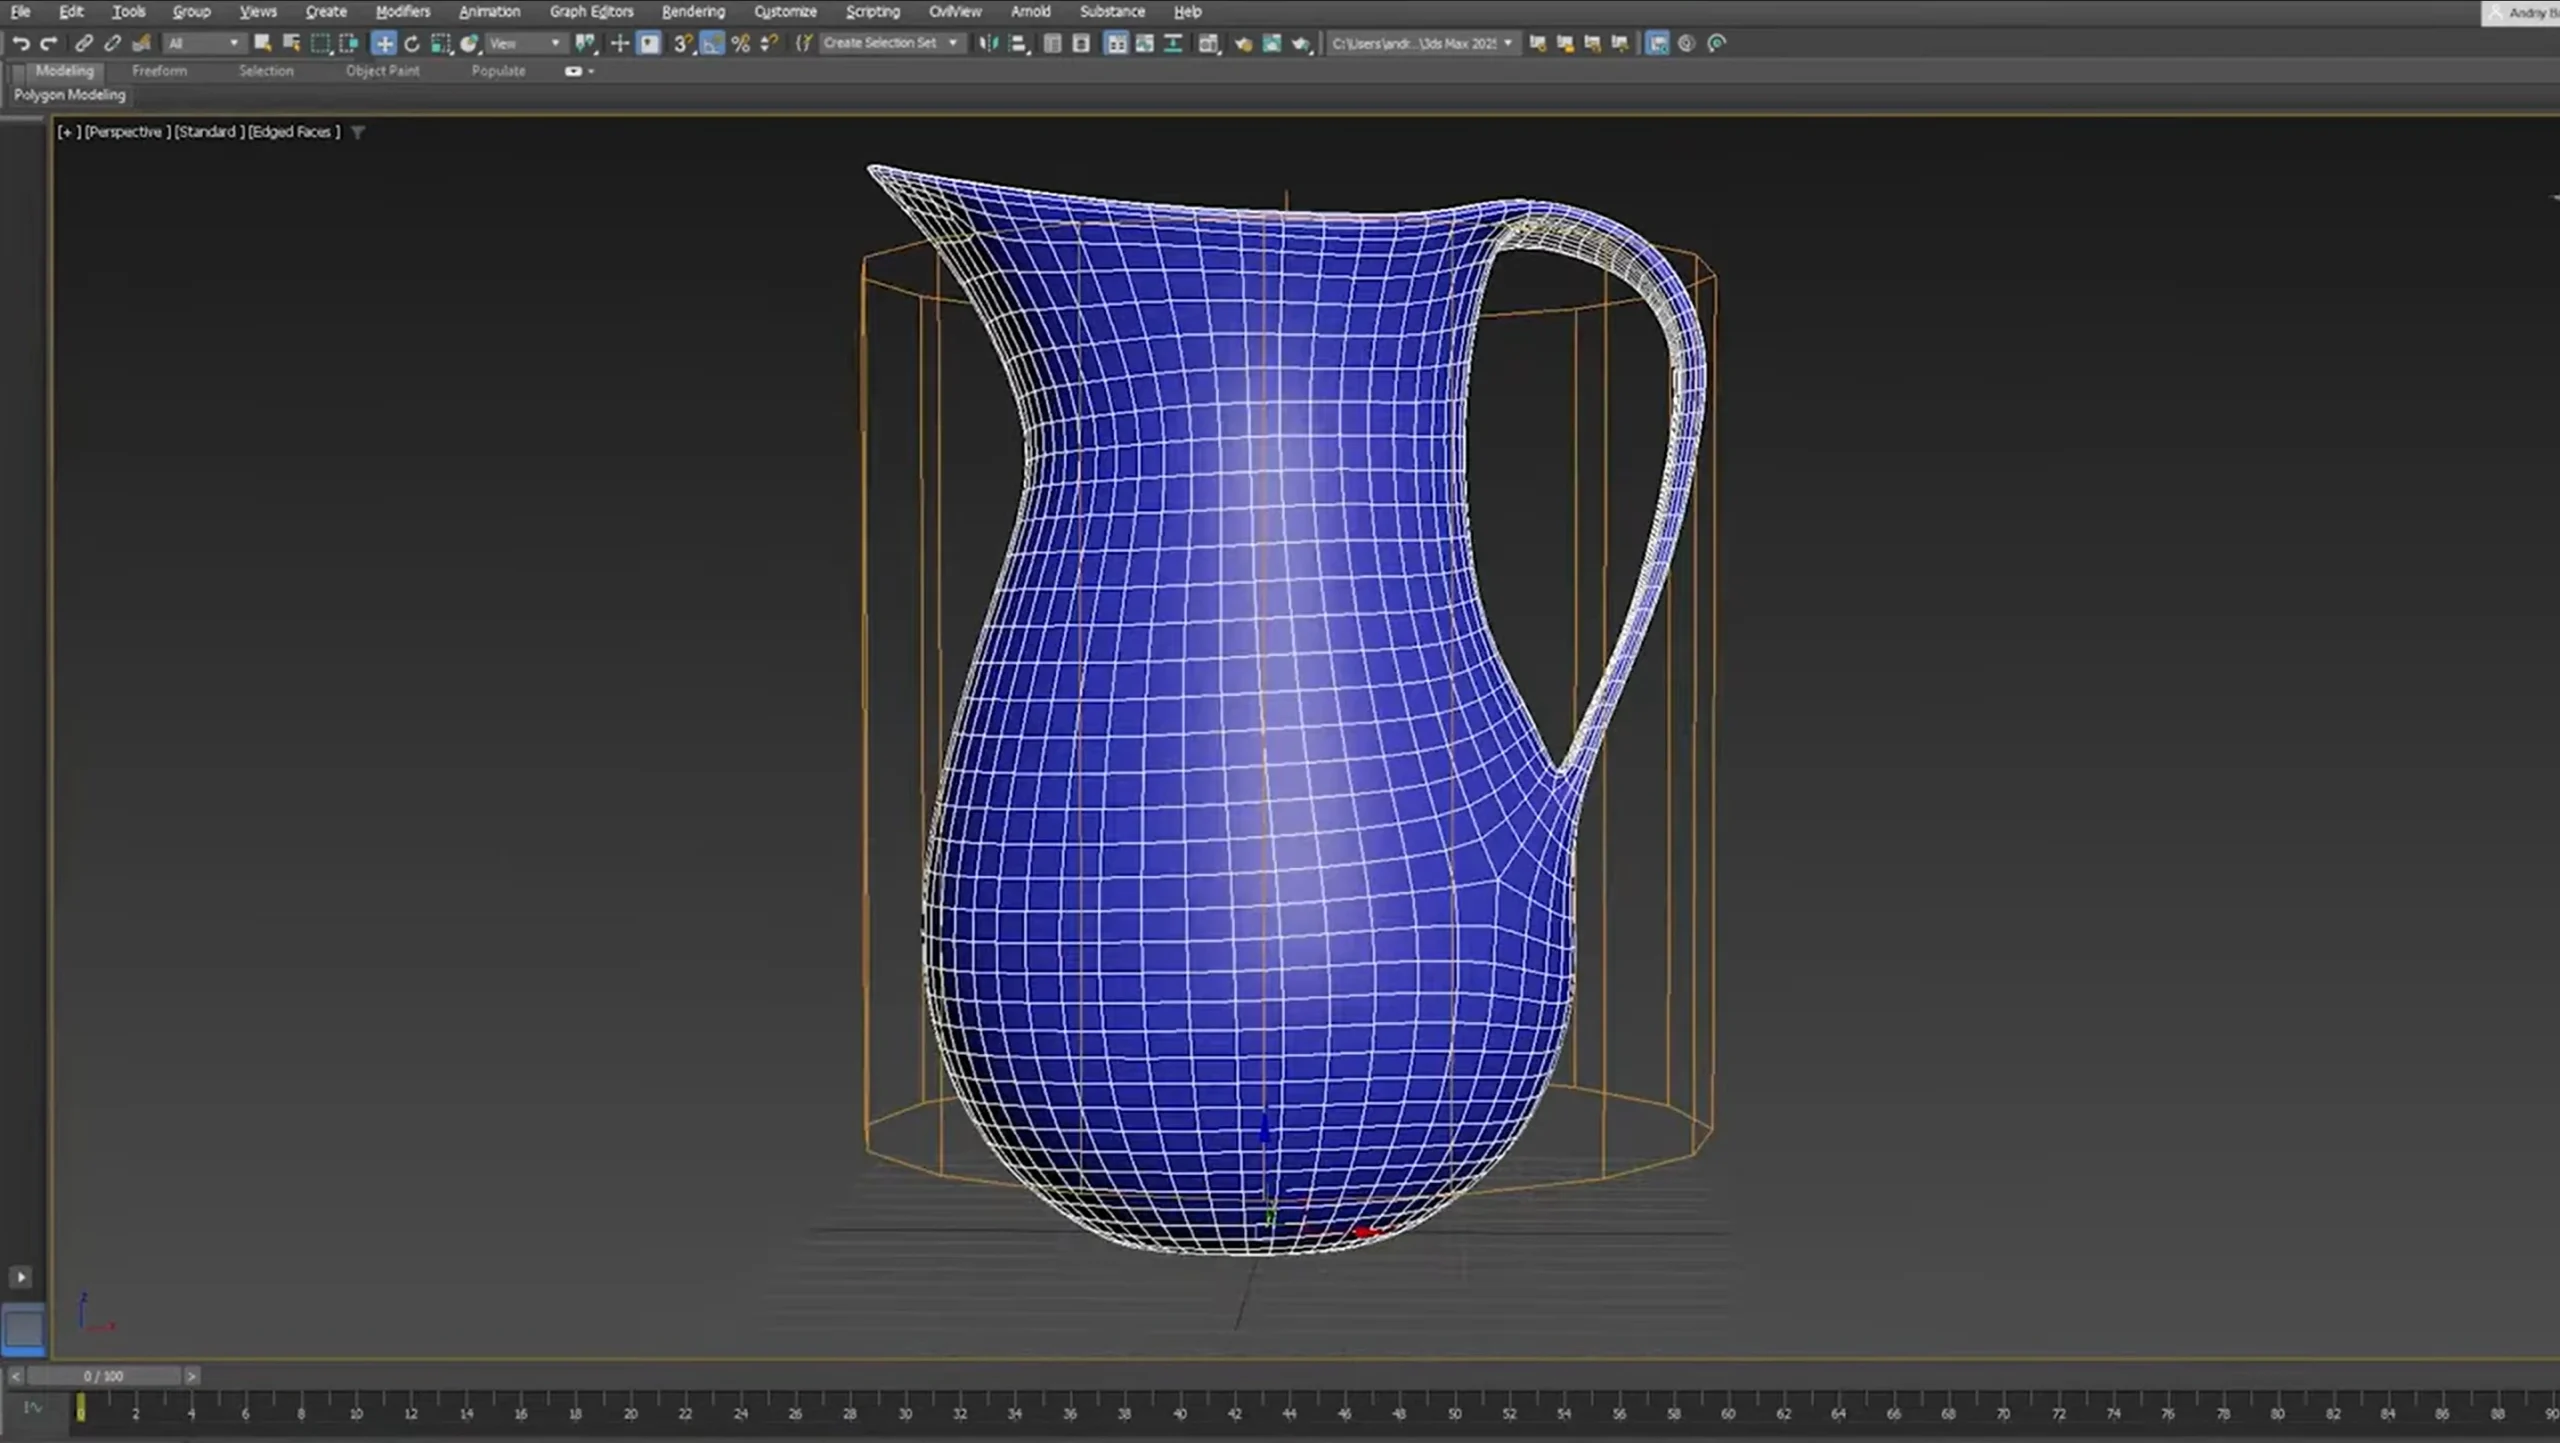Image resolution: width=2560 pixels, height=1443 pixels.
Task: Activate the Select and Rotate tool
Action: [412, 43]
